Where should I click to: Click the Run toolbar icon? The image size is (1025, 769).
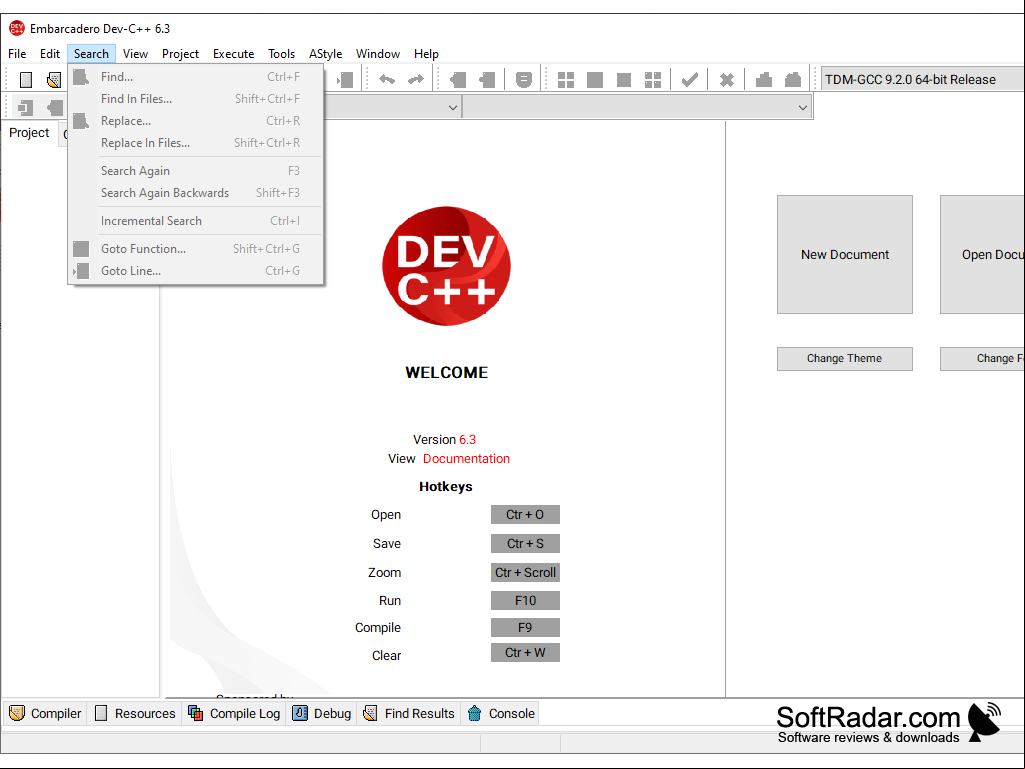tap(595, 80)
